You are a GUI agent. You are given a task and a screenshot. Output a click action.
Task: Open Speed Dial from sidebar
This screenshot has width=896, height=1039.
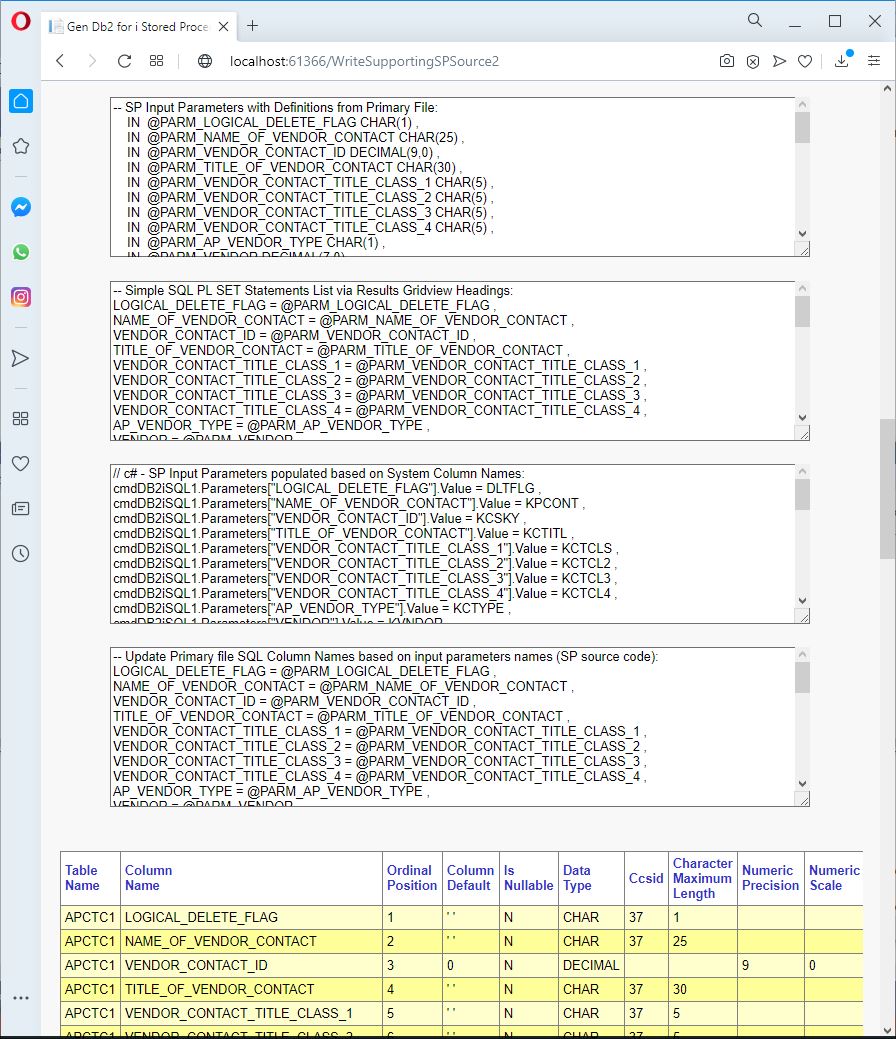(x=21, y=419)
